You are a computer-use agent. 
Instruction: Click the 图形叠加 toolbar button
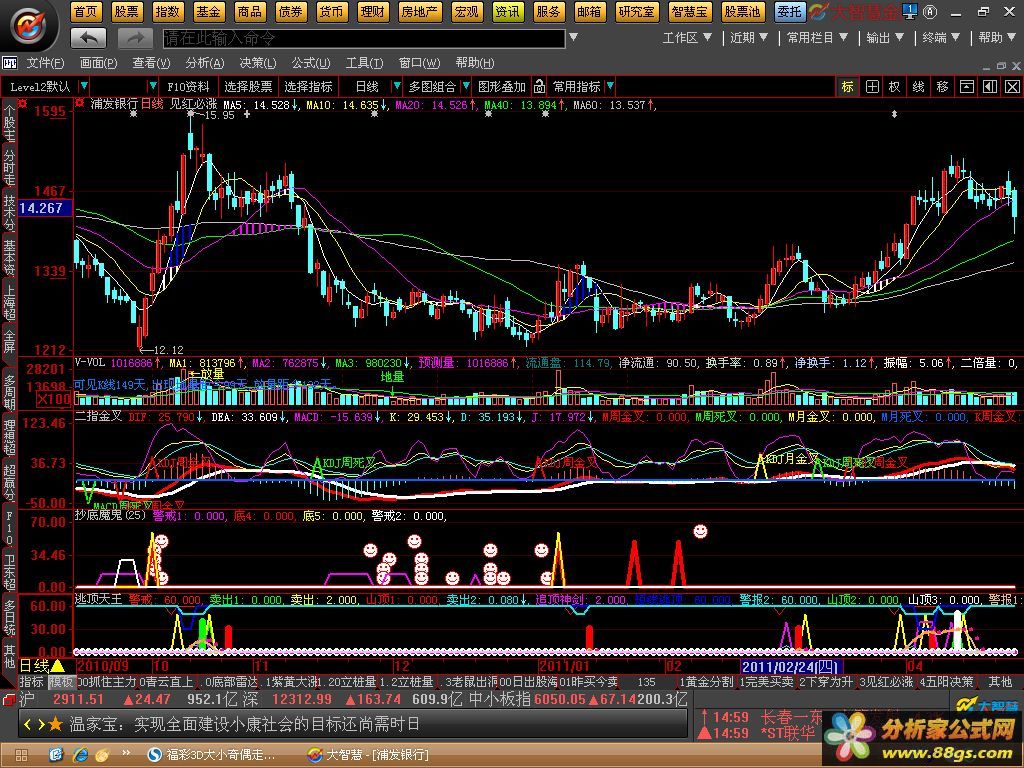coord(502,86)
